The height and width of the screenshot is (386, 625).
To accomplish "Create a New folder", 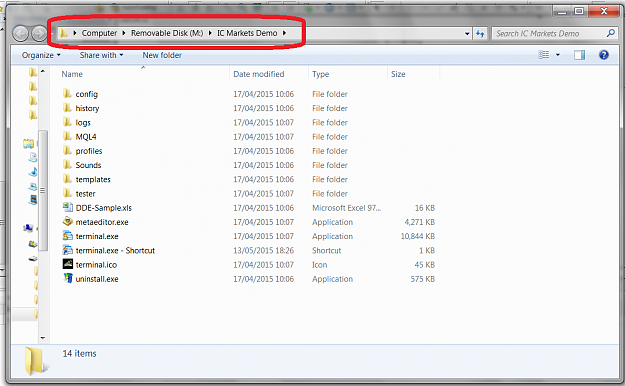I will 162,55.
